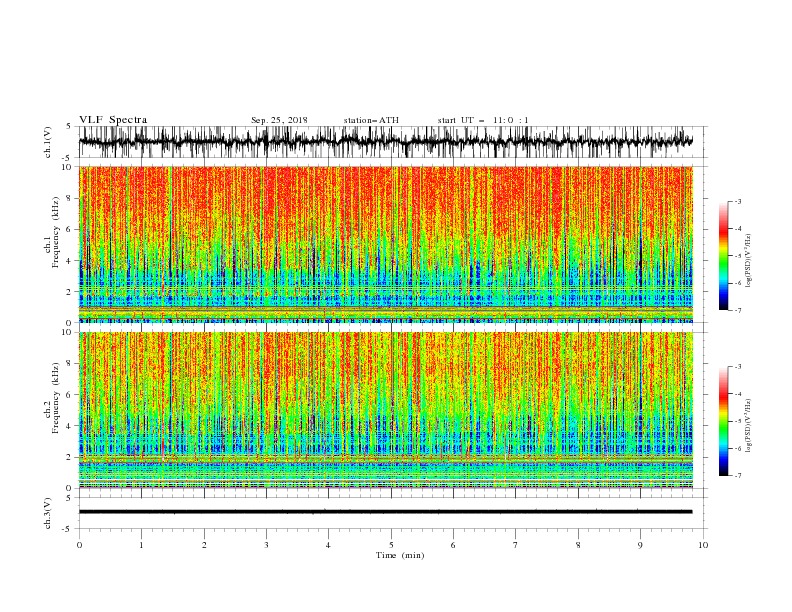Click the "1" tick on the time axis
The height and width of the screenshot is (612, 792).
click(x=141, y=545)
